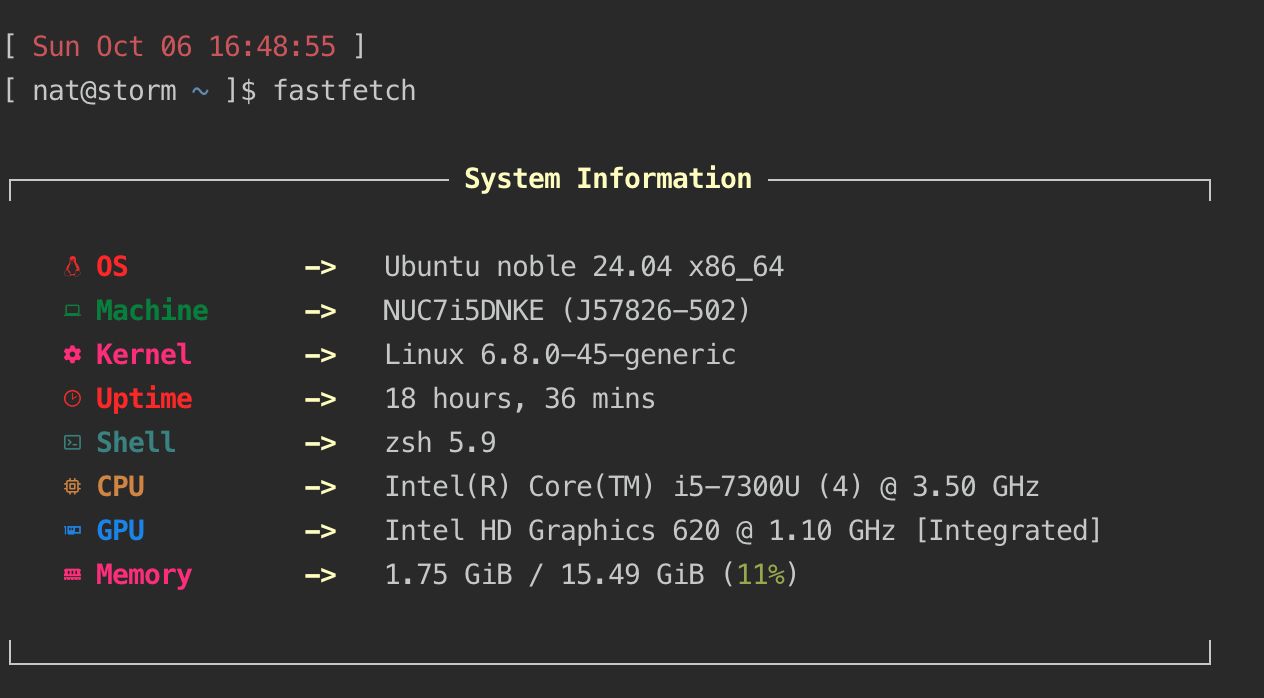Screen dimensions: 1264x698
Task: Click the arrow beside the Uptime label
Action: pyautogui.click(x=320, y=399)
